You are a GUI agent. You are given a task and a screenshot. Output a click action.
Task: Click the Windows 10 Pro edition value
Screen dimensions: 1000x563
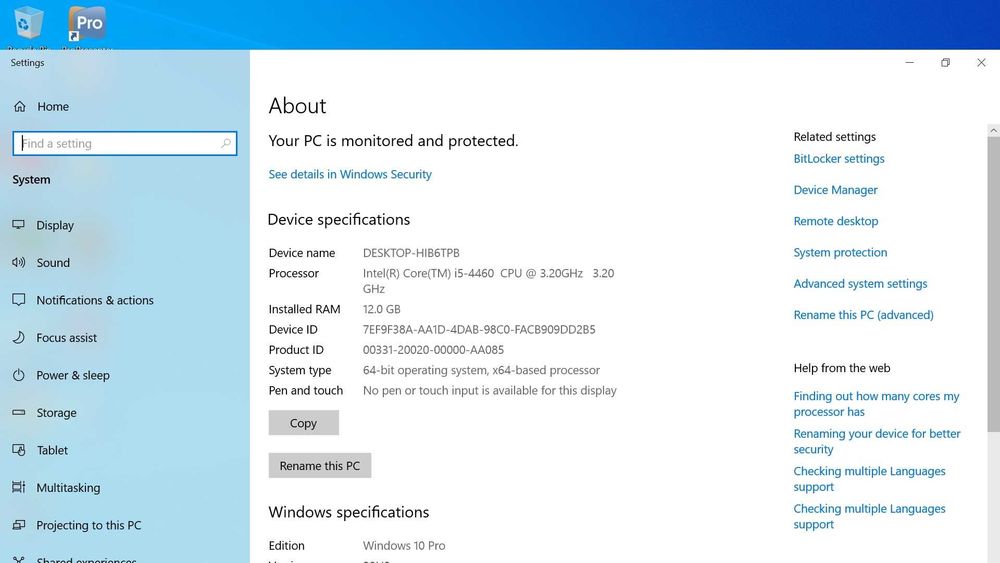404,546
